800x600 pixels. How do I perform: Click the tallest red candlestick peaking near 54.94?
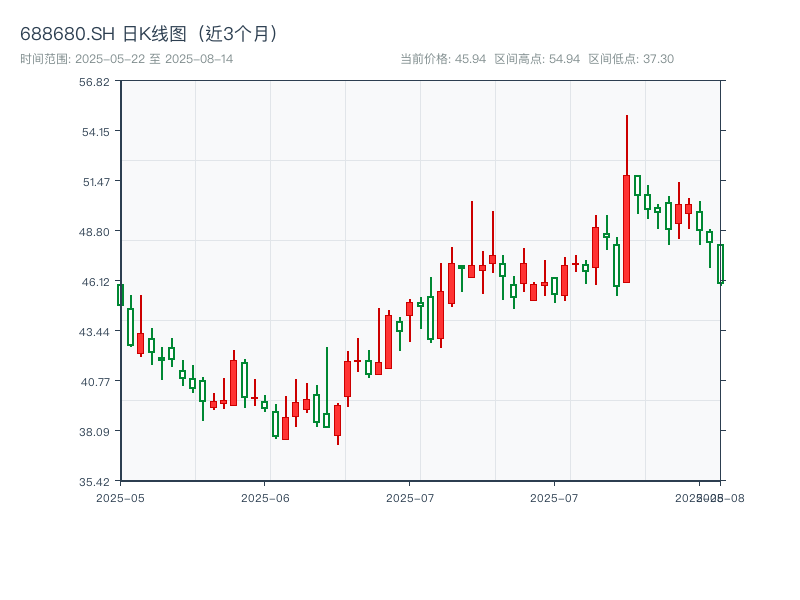coord(627,228)
